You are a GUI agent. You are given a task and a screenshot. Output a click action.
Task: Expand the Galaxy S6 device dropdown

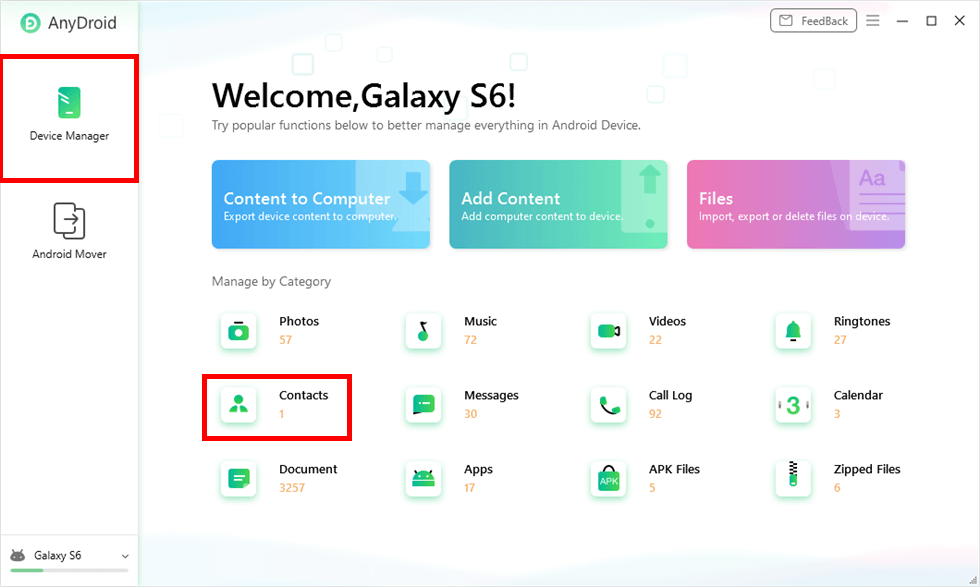125,556
